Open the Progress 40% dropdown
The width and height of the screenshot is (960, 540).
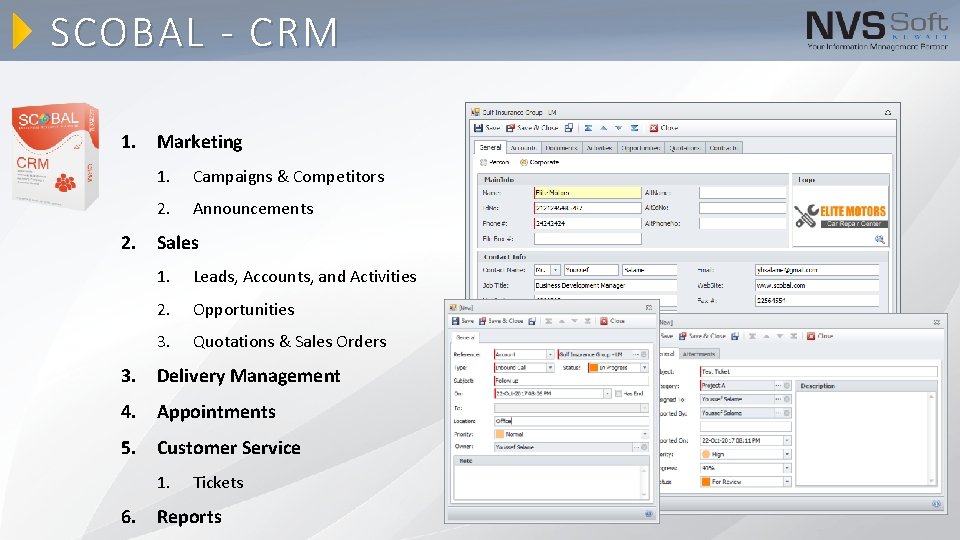(787, 468)
